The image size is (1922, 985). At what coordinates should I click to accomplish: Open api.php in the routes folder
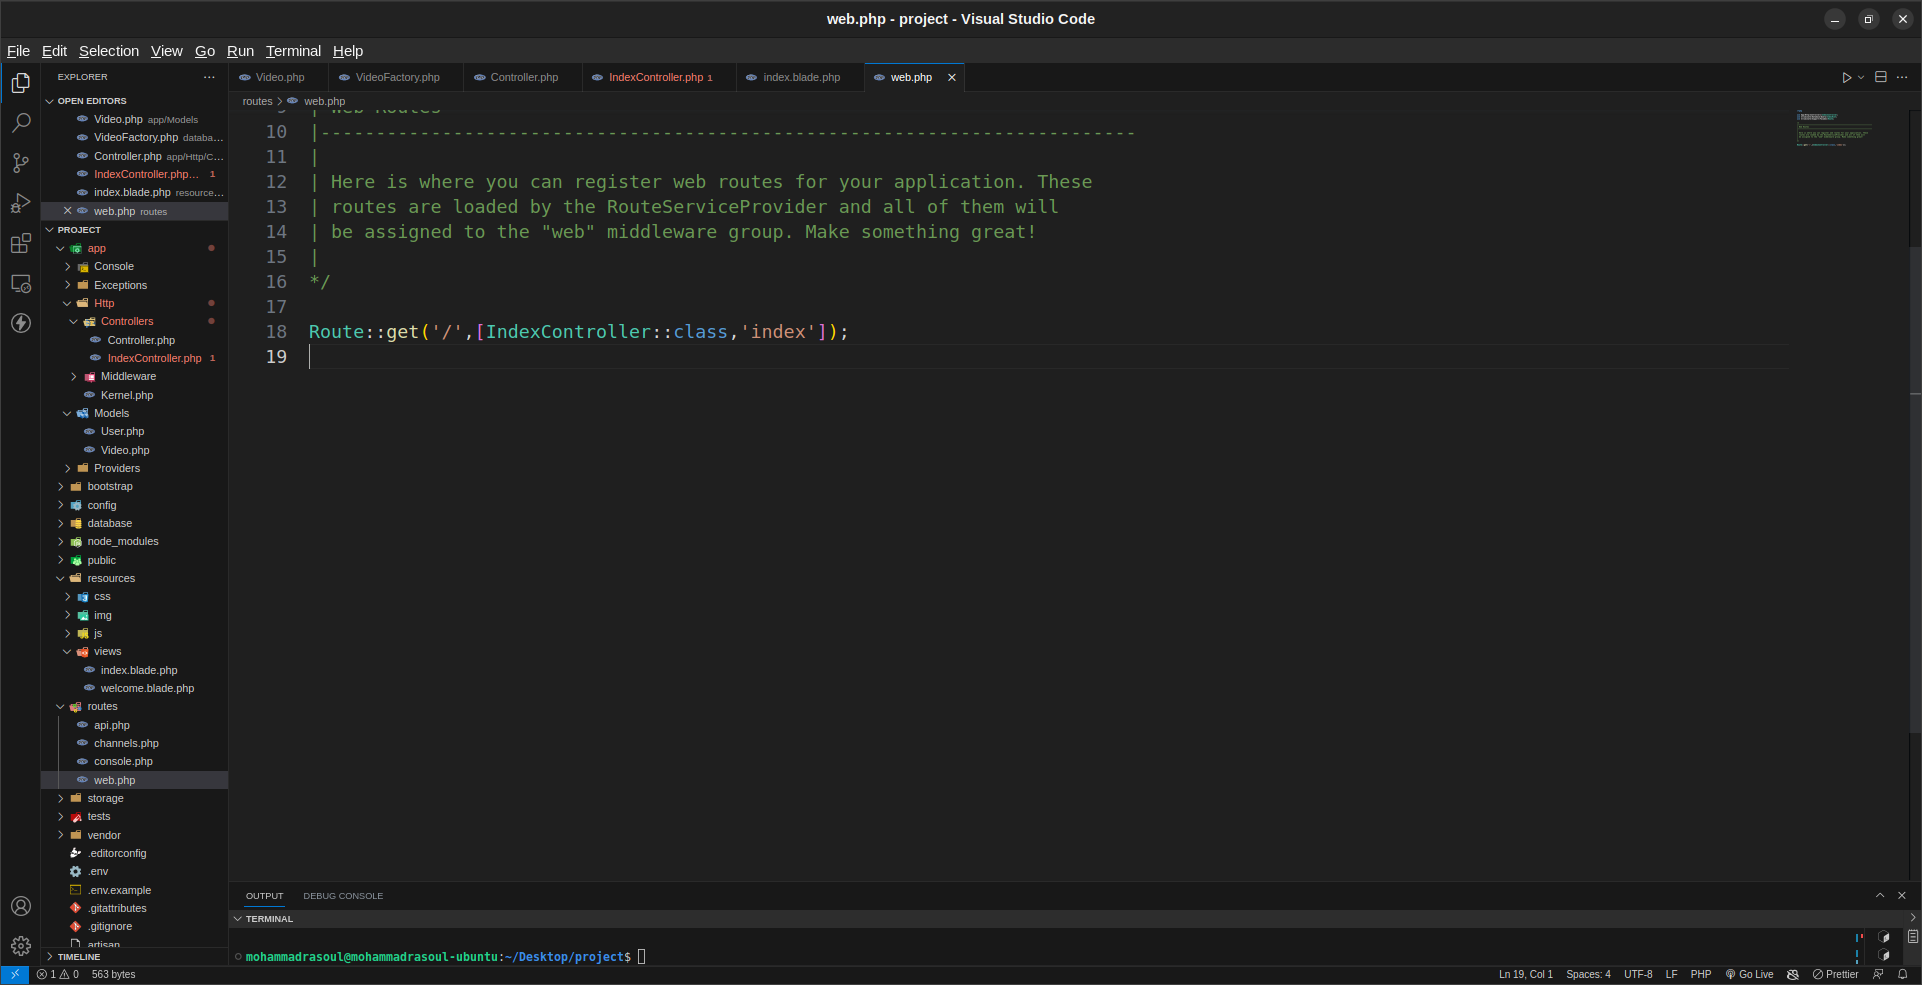tap(112, 726)
